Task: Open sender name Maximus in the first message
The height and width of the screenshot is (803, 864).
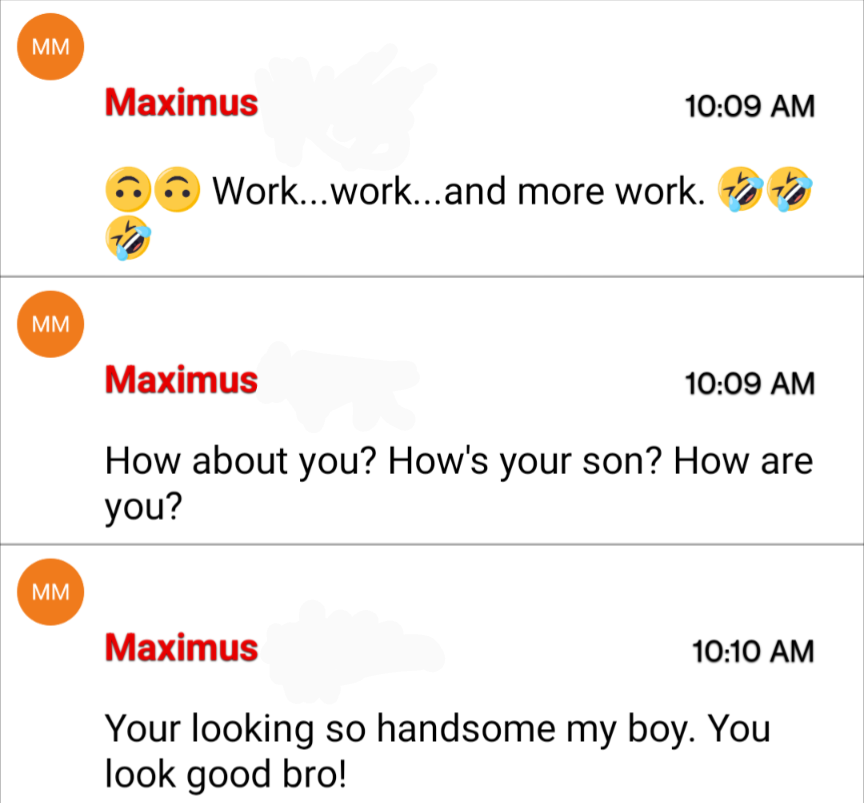Action: point(181,103)
